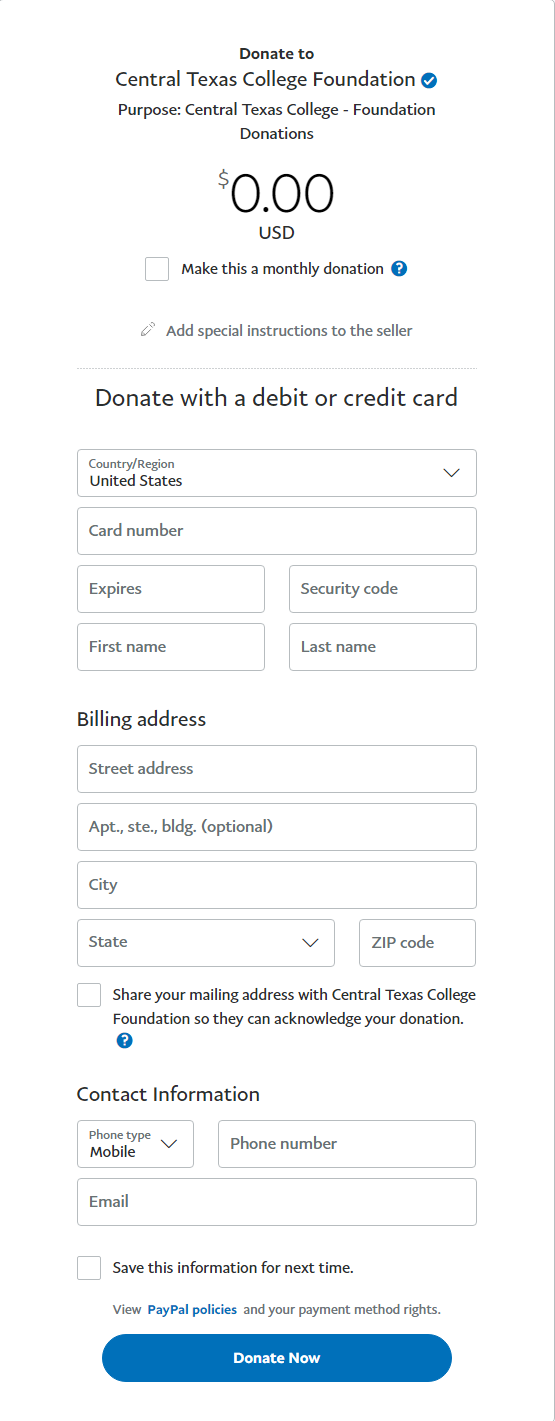Focus the Email input field
The height and width of the screenshot is (1421, 555).
277,1202
